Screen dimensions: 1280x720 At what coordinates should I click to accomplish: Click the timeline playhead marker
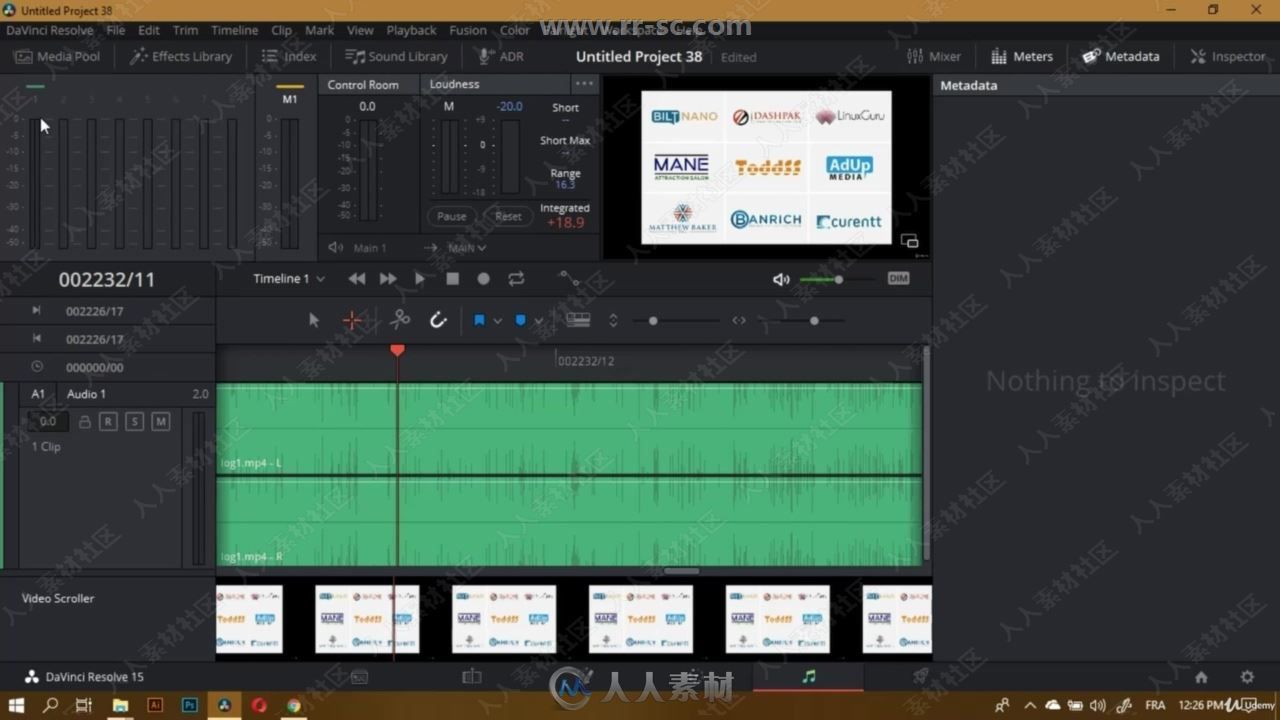point(397,350)
